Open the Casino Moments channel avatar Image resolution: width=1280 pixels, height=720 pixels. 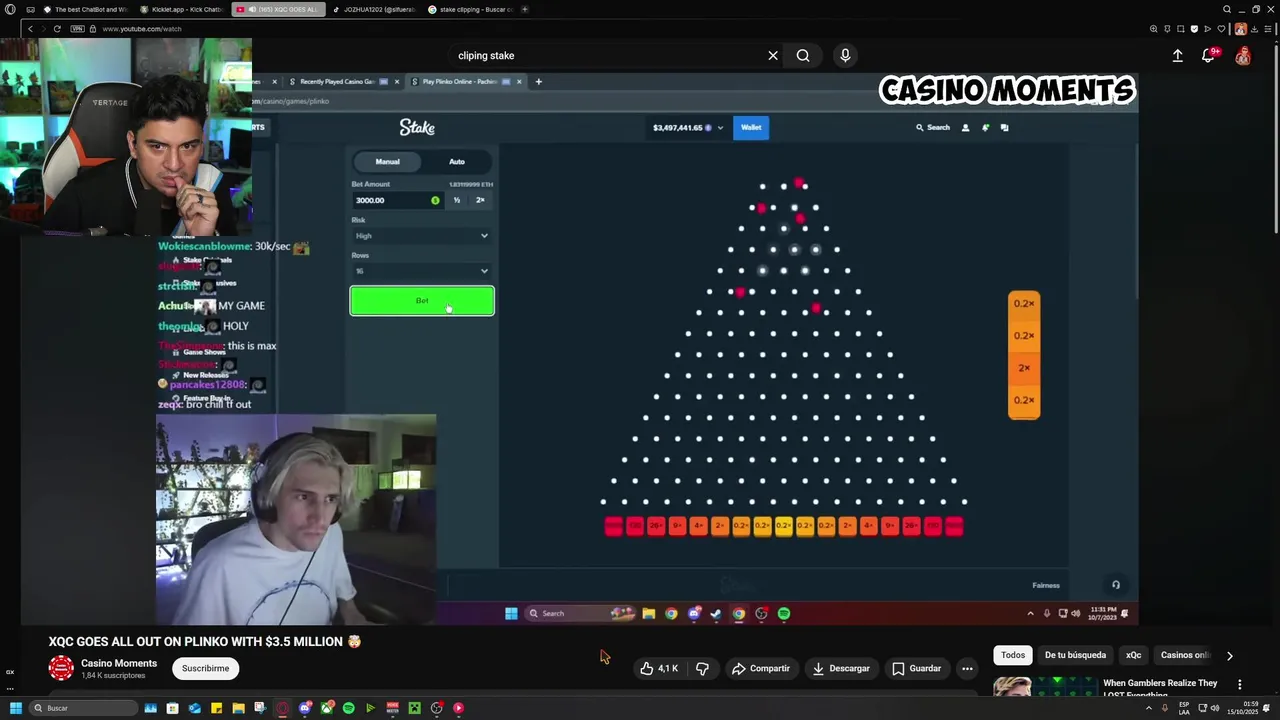[x=61, y=668]
